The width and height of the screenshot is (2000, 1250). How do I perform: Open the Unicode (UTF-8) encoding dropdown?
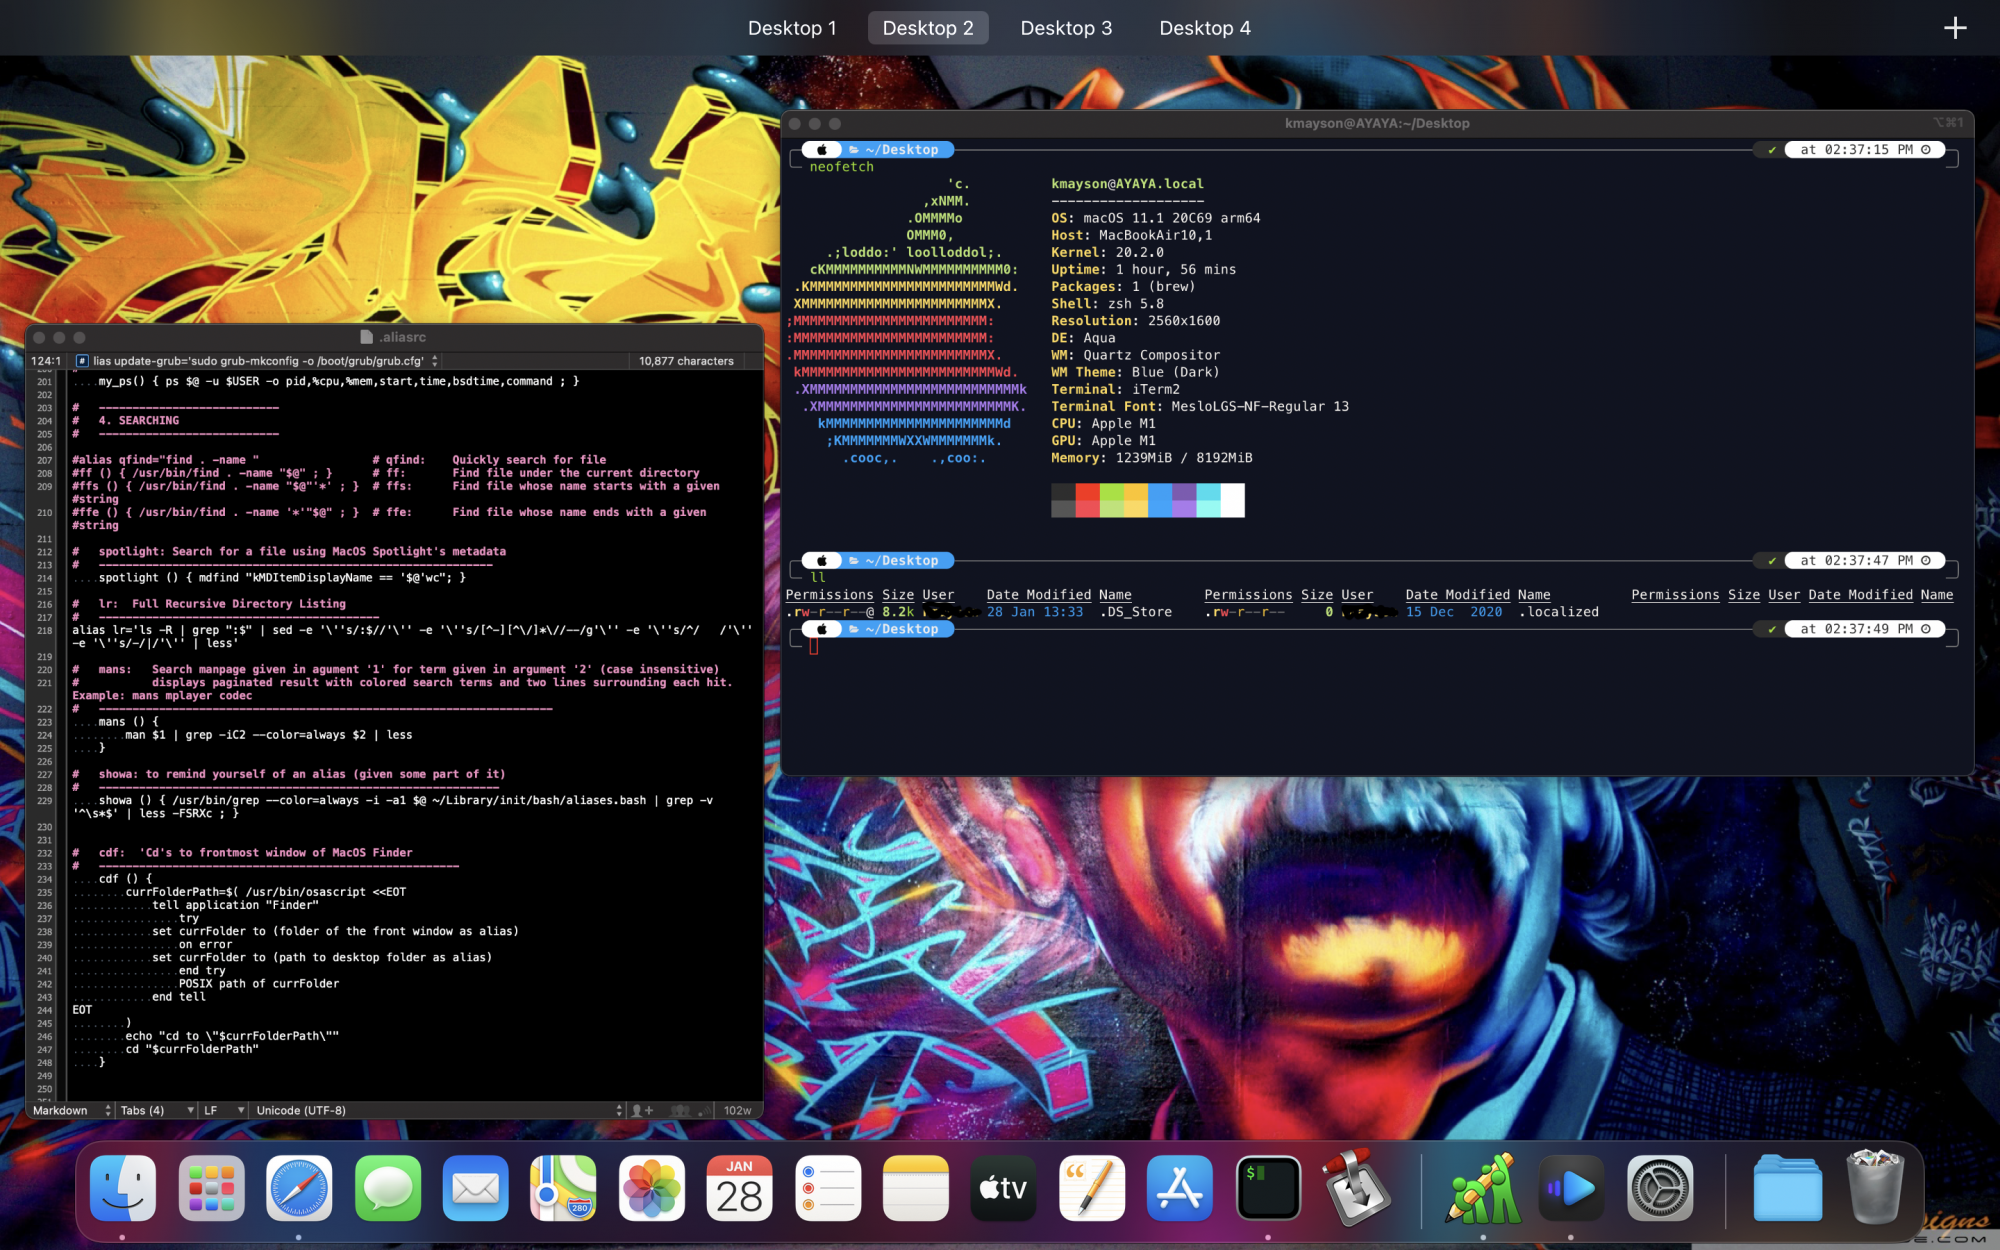(438, 1110)
